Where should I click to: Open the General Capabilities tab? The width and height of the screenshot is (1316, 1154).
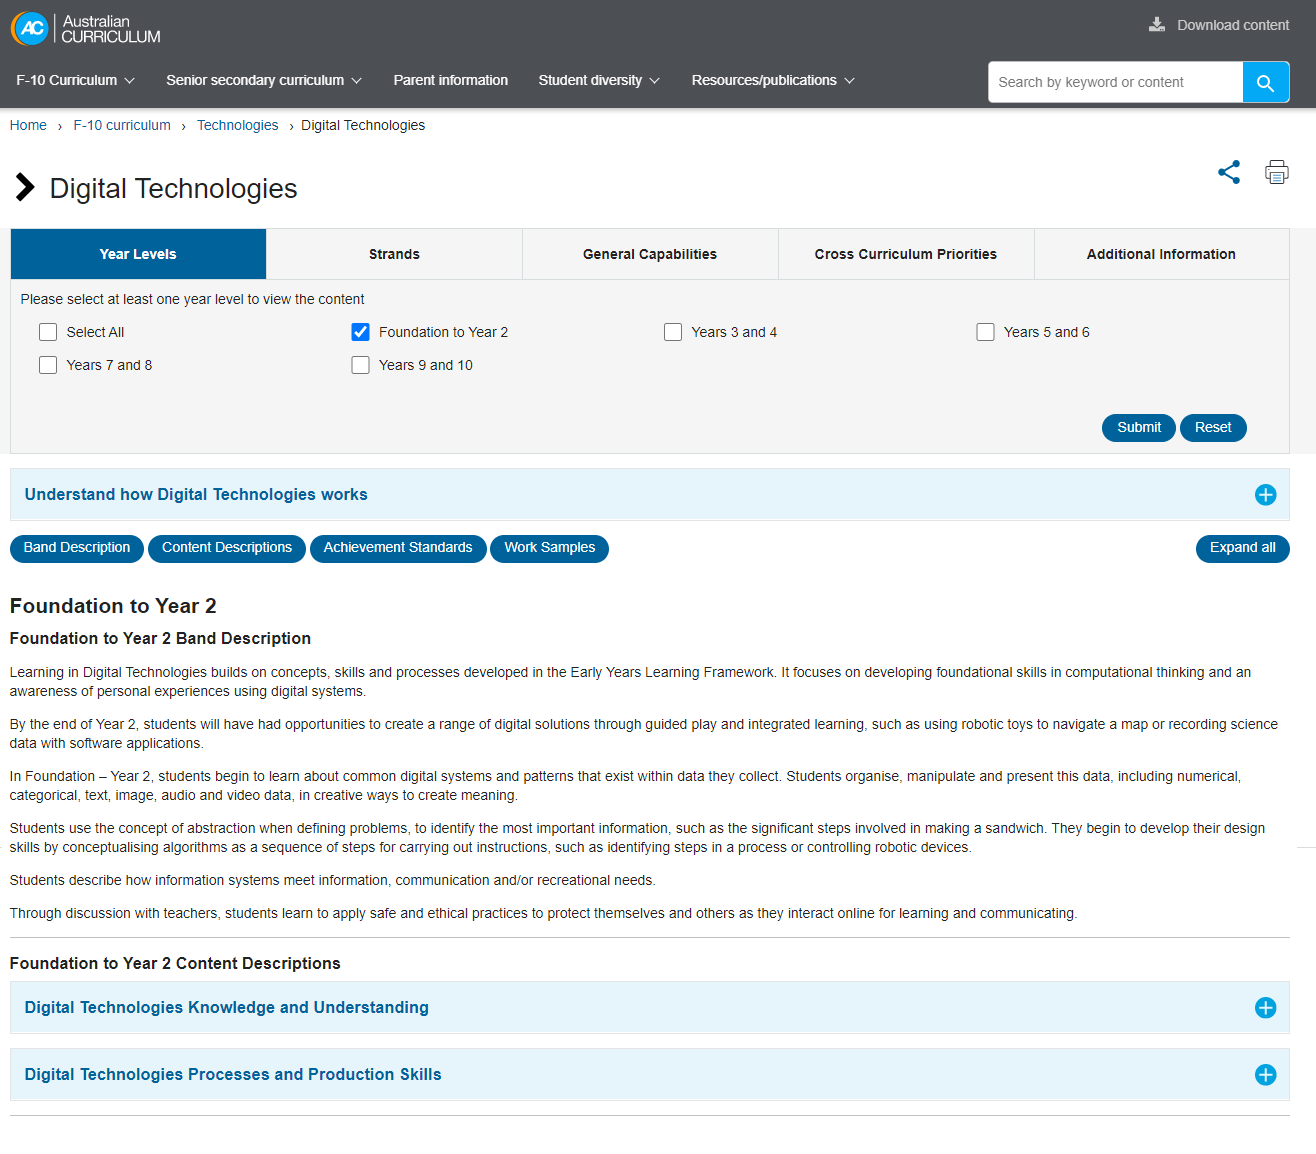point(650,254)
